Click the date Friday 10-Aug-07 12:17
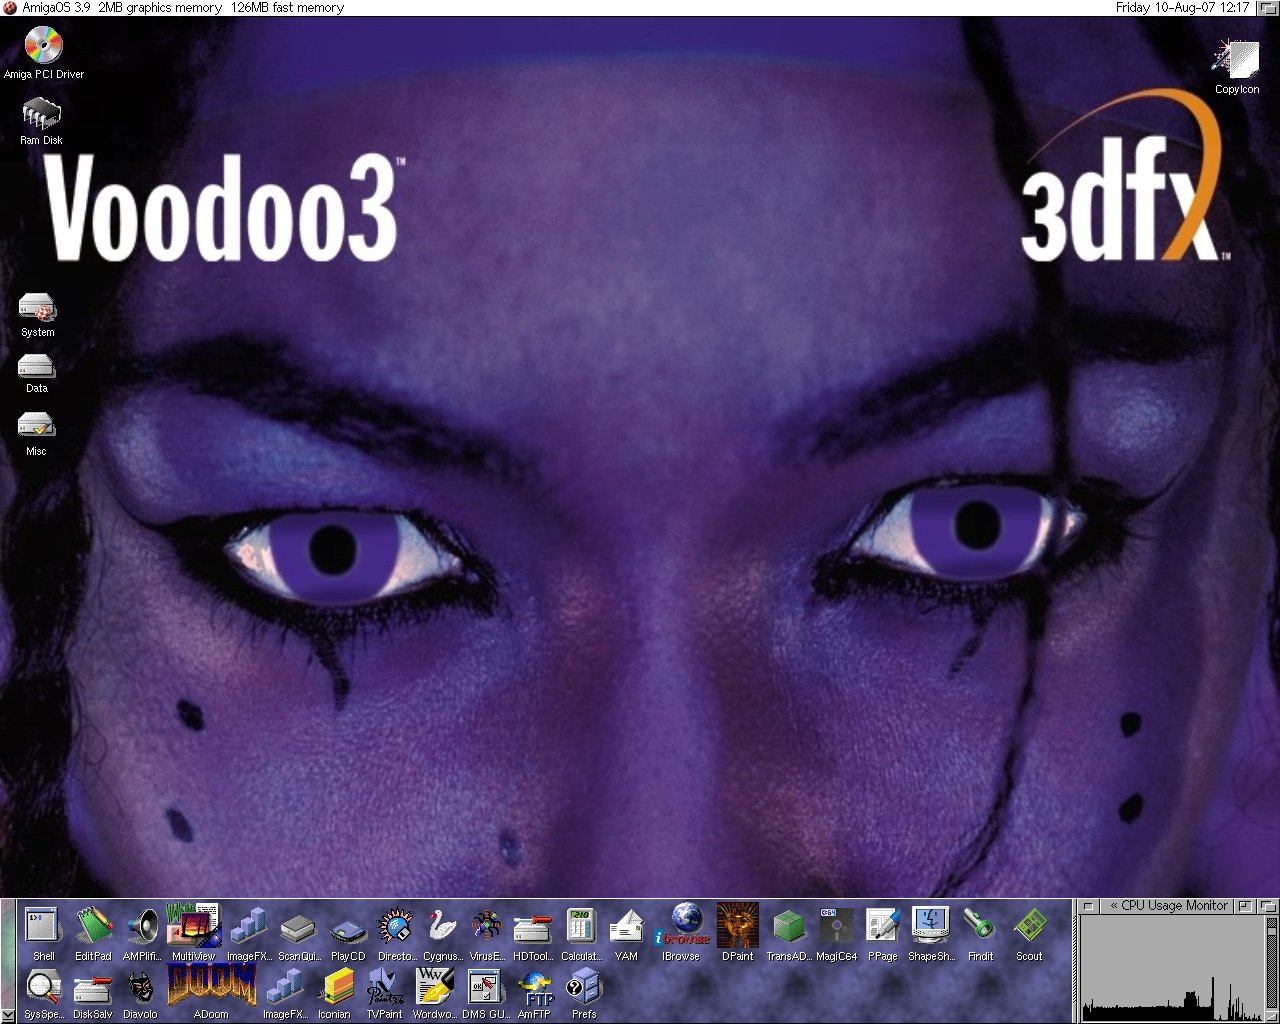The height and width of the screenshot is (1024, 1280). click(1182, 8)
